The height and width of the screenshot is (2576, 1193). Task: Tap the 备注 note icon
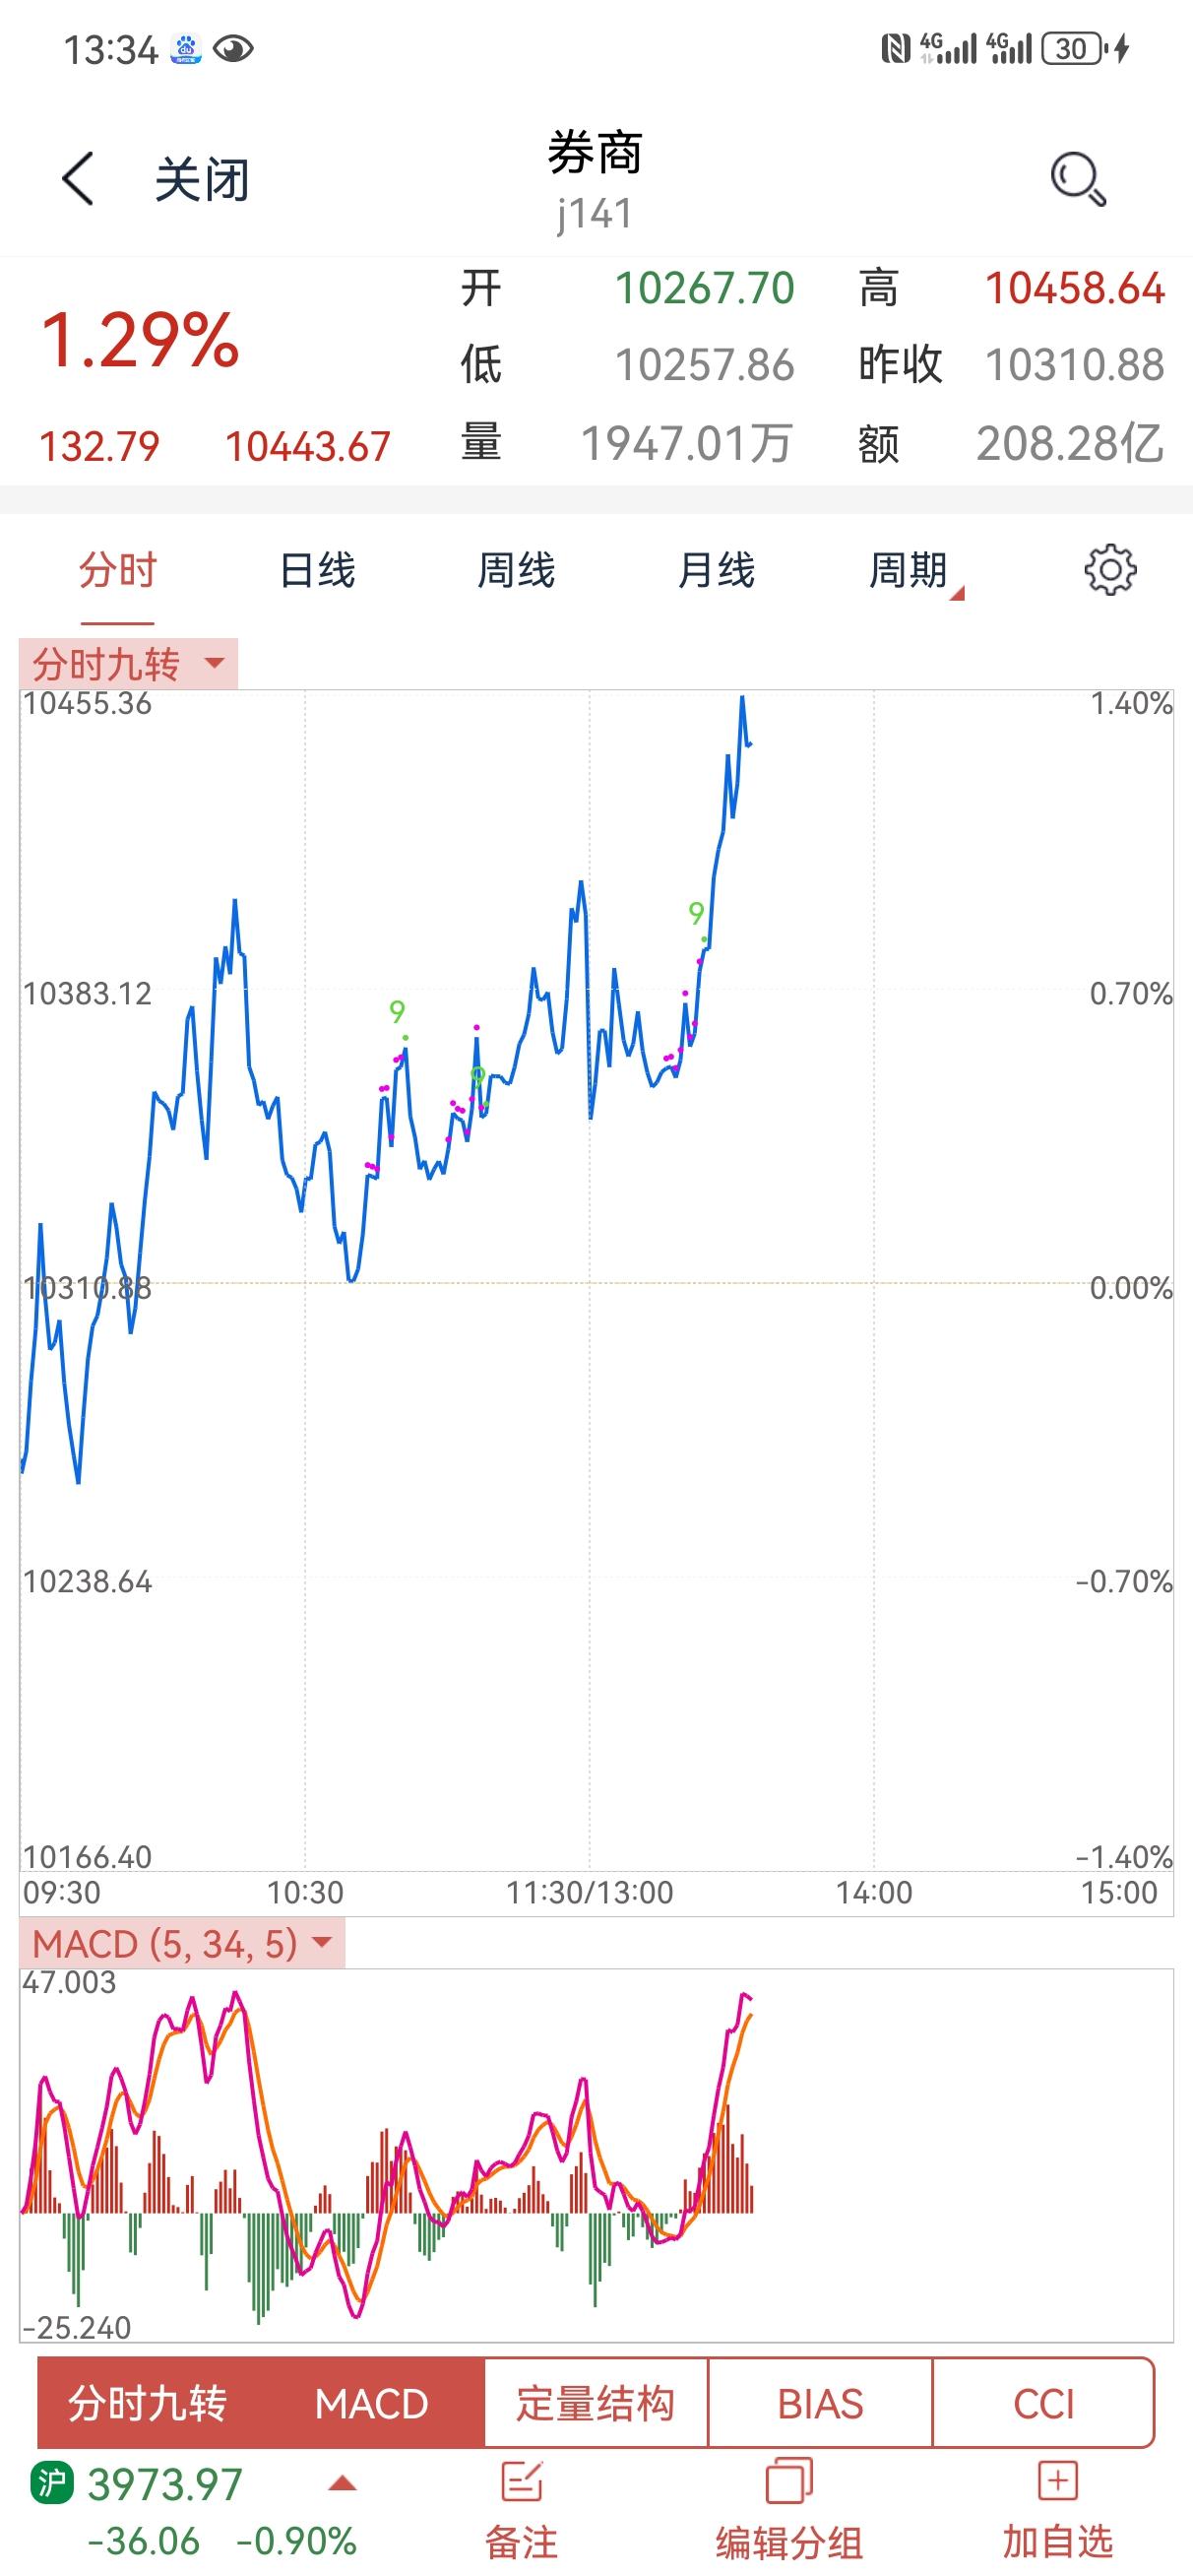click(521, 2482)
